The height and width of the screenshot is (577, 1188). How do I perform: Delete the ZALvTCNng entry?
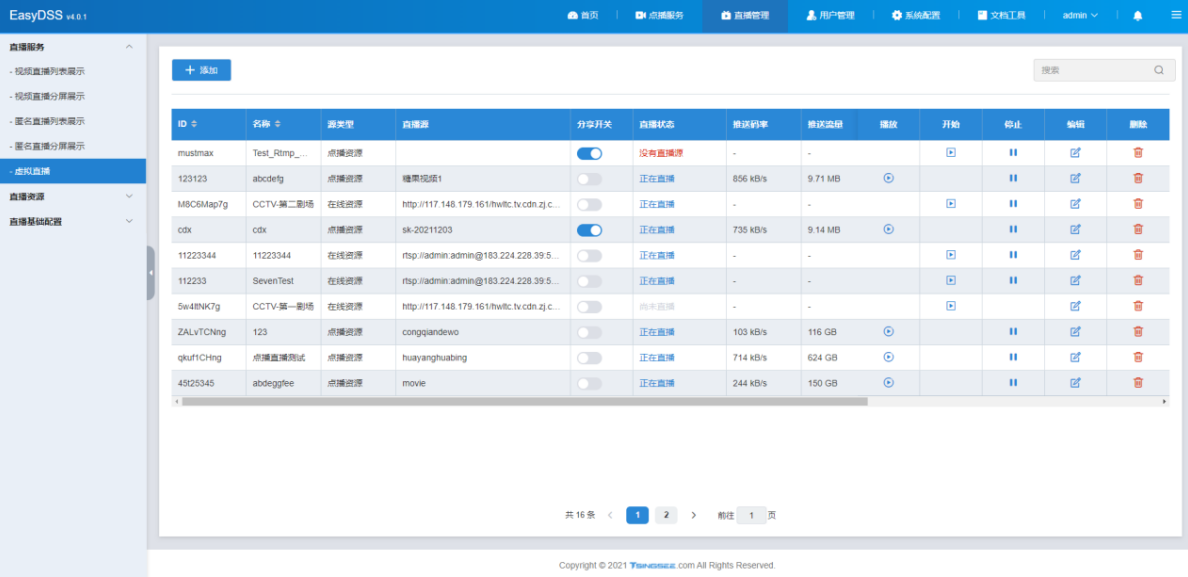pos(1137,332)
